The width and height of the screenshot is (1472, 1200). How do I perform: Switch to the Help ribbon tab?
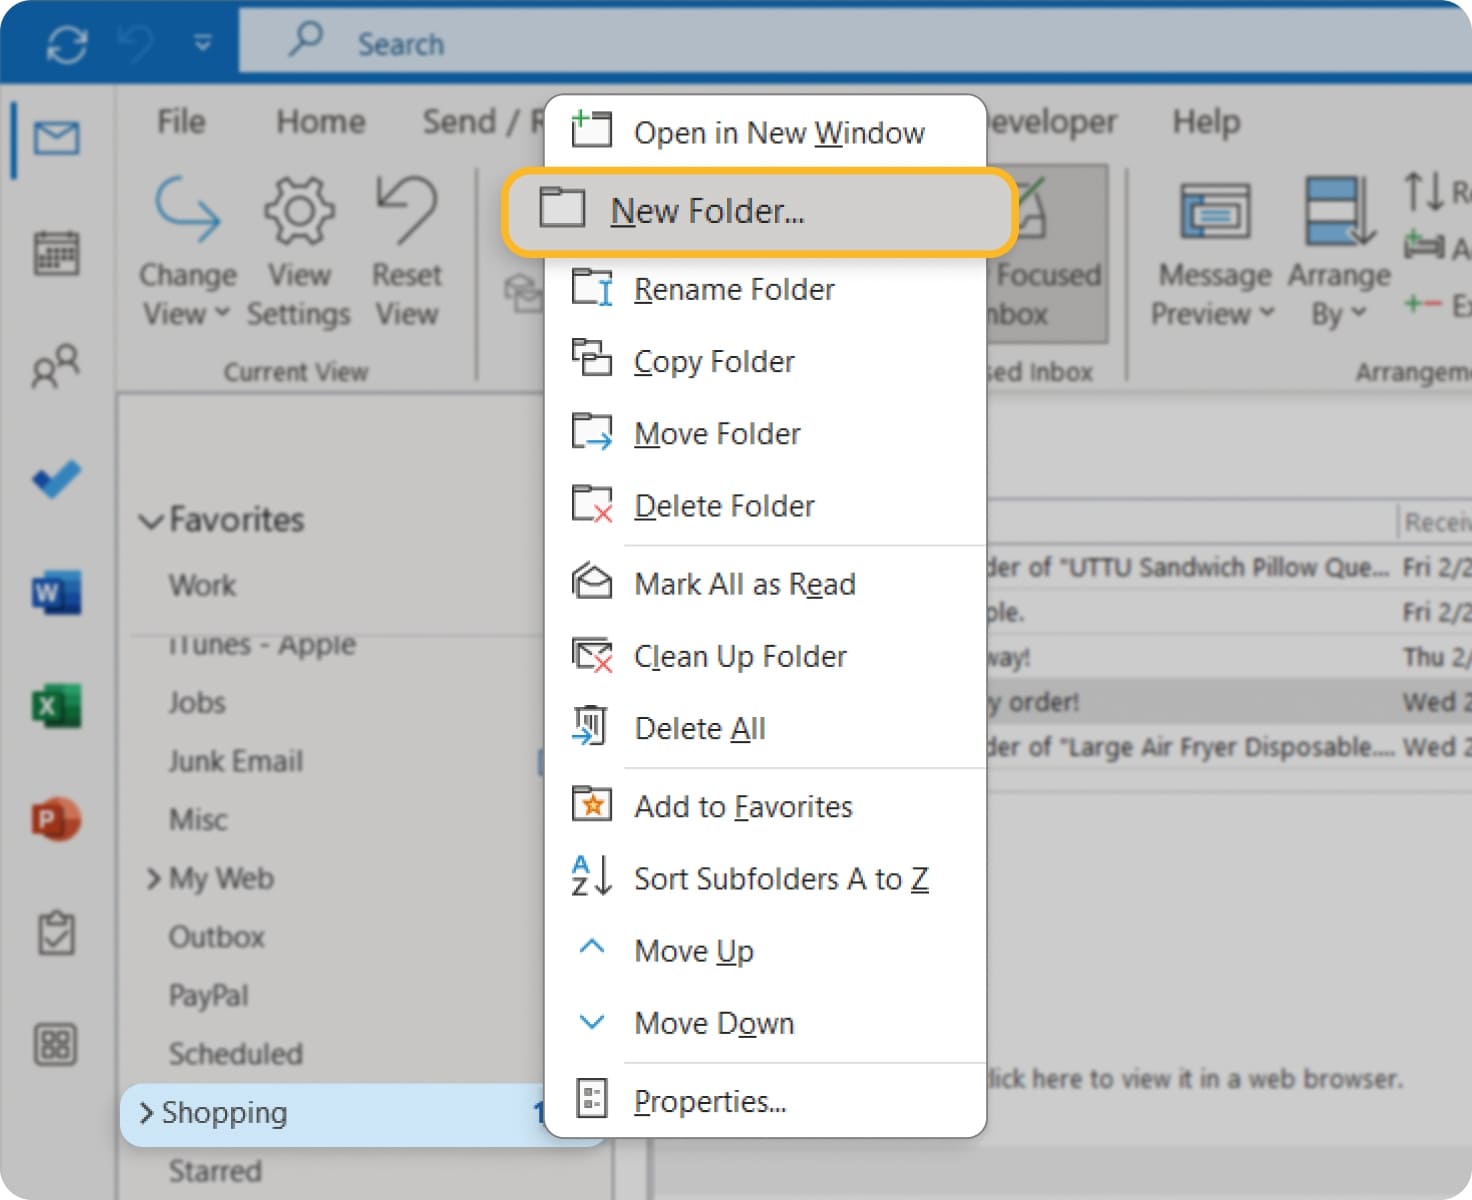[1206, 121]
